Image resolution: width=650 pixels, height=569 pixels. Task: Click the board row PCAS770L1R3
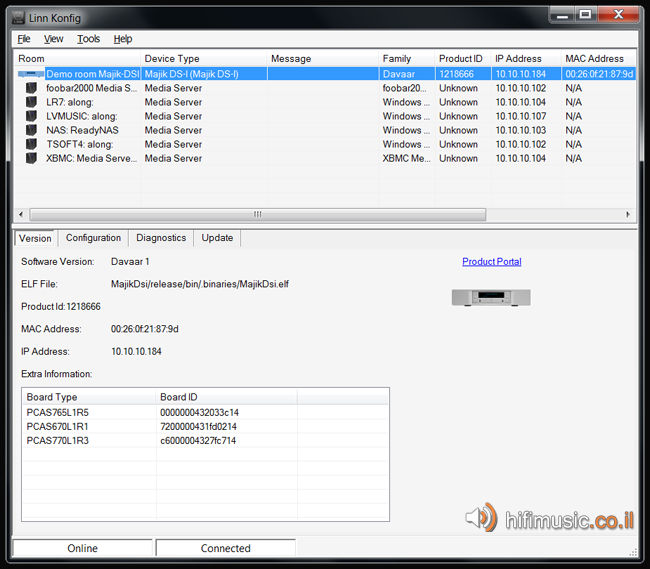click(205, 441)
